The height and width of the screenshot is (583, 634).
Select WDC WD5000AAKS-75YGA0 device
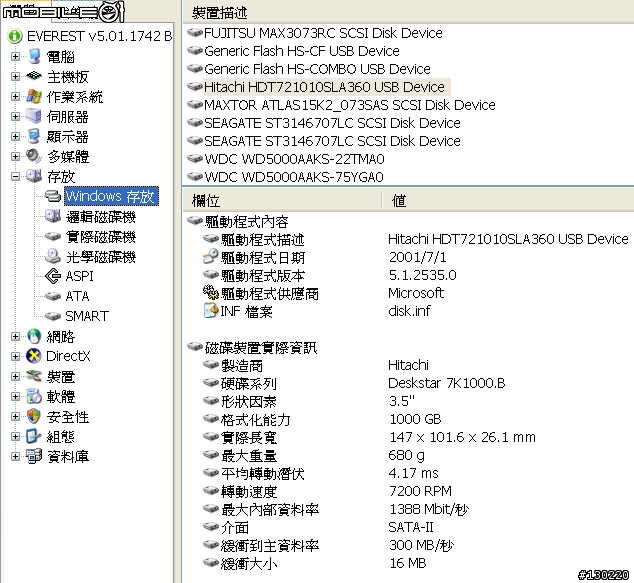click(294, 177)
